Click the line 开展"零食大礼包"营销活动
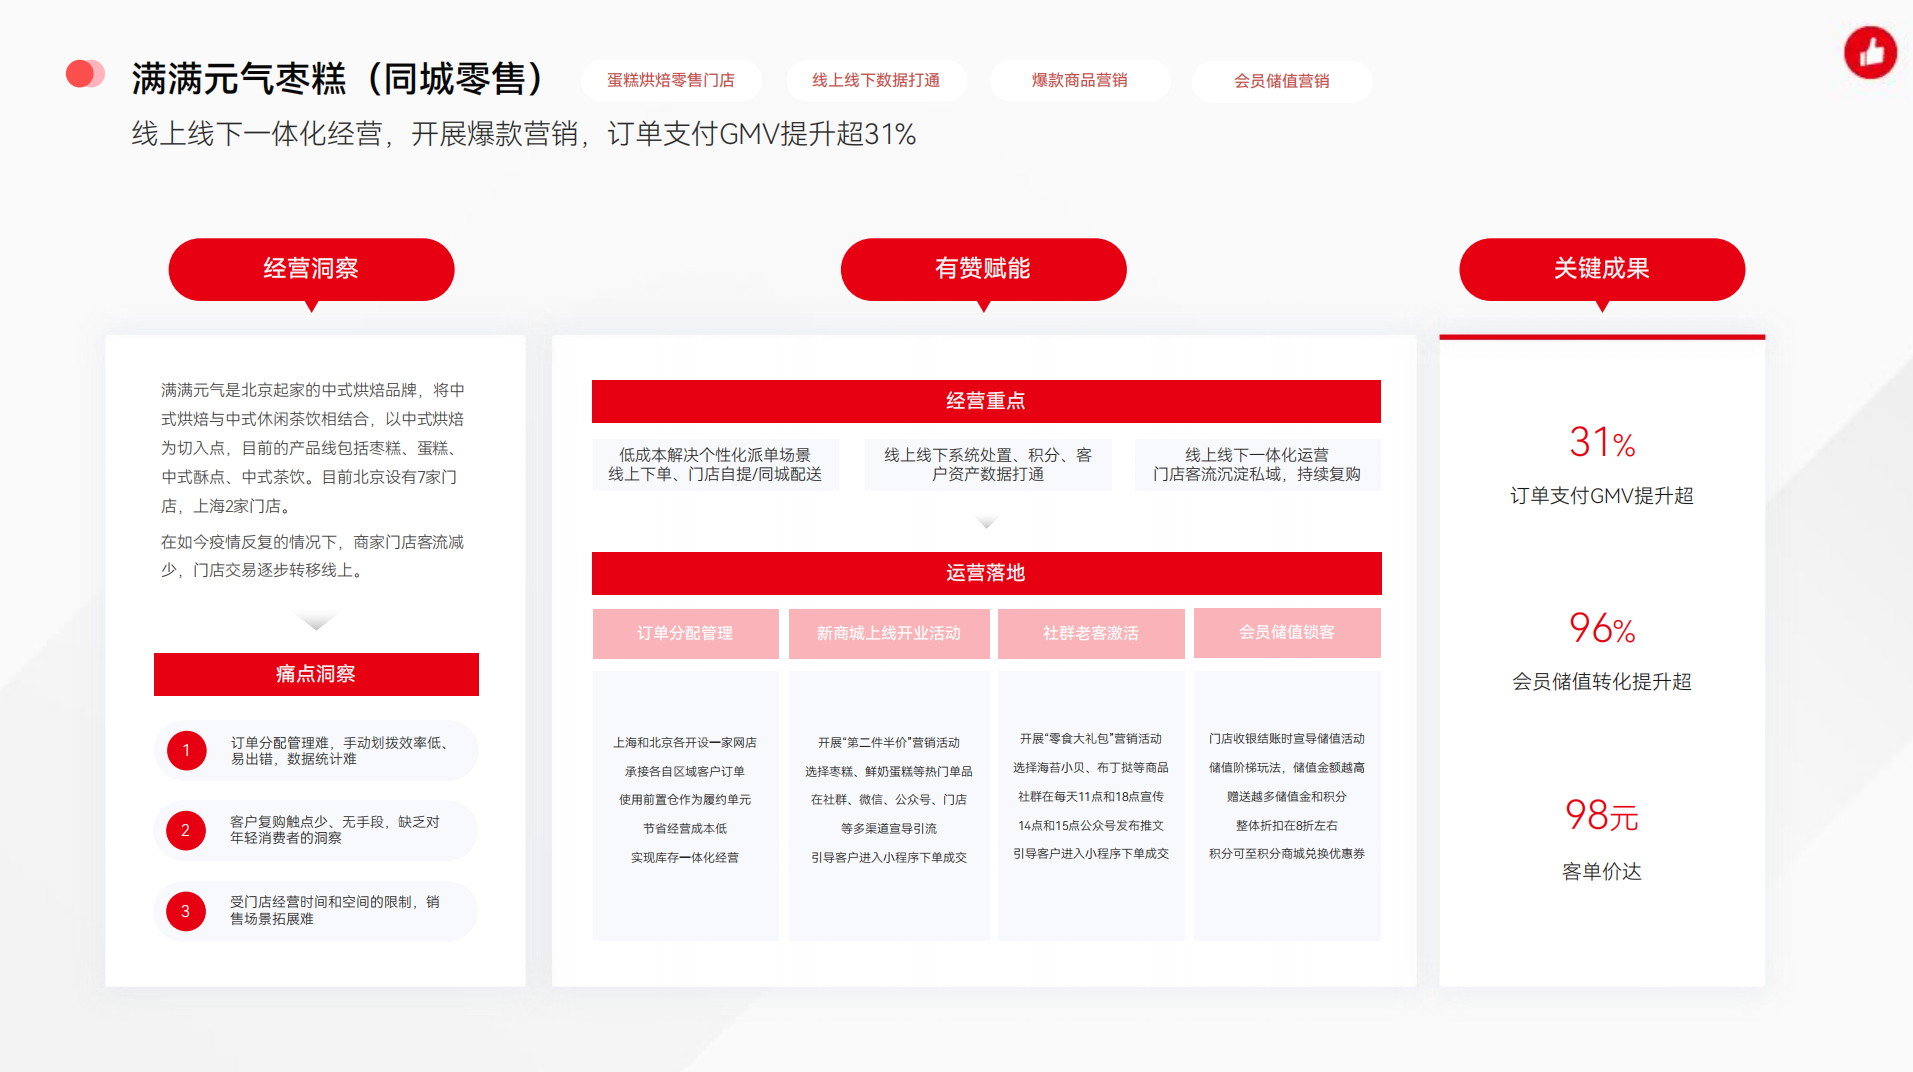The image size is (1913, 1072). (1091, 739)
